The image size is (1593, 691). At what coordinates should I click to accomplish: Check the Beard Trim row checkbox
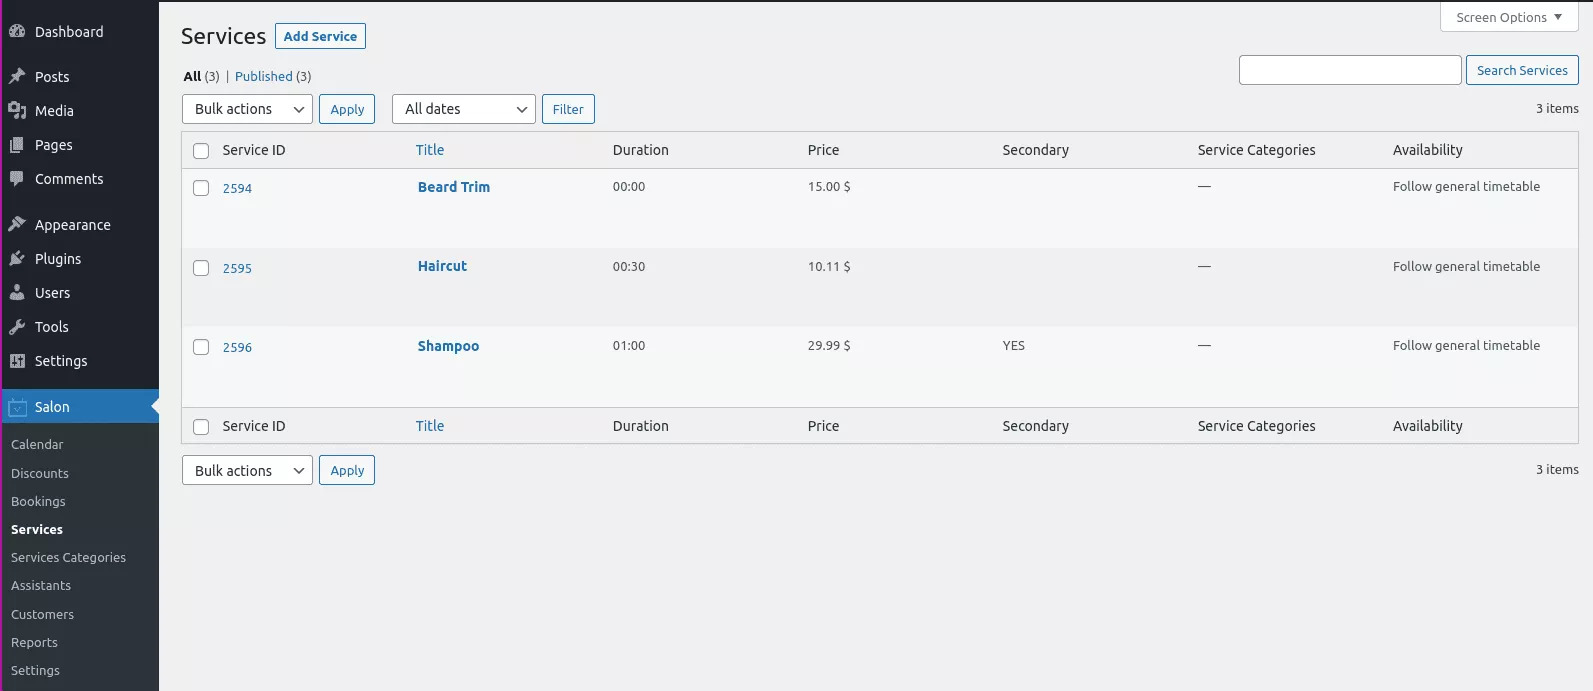[x=201, y=188]
